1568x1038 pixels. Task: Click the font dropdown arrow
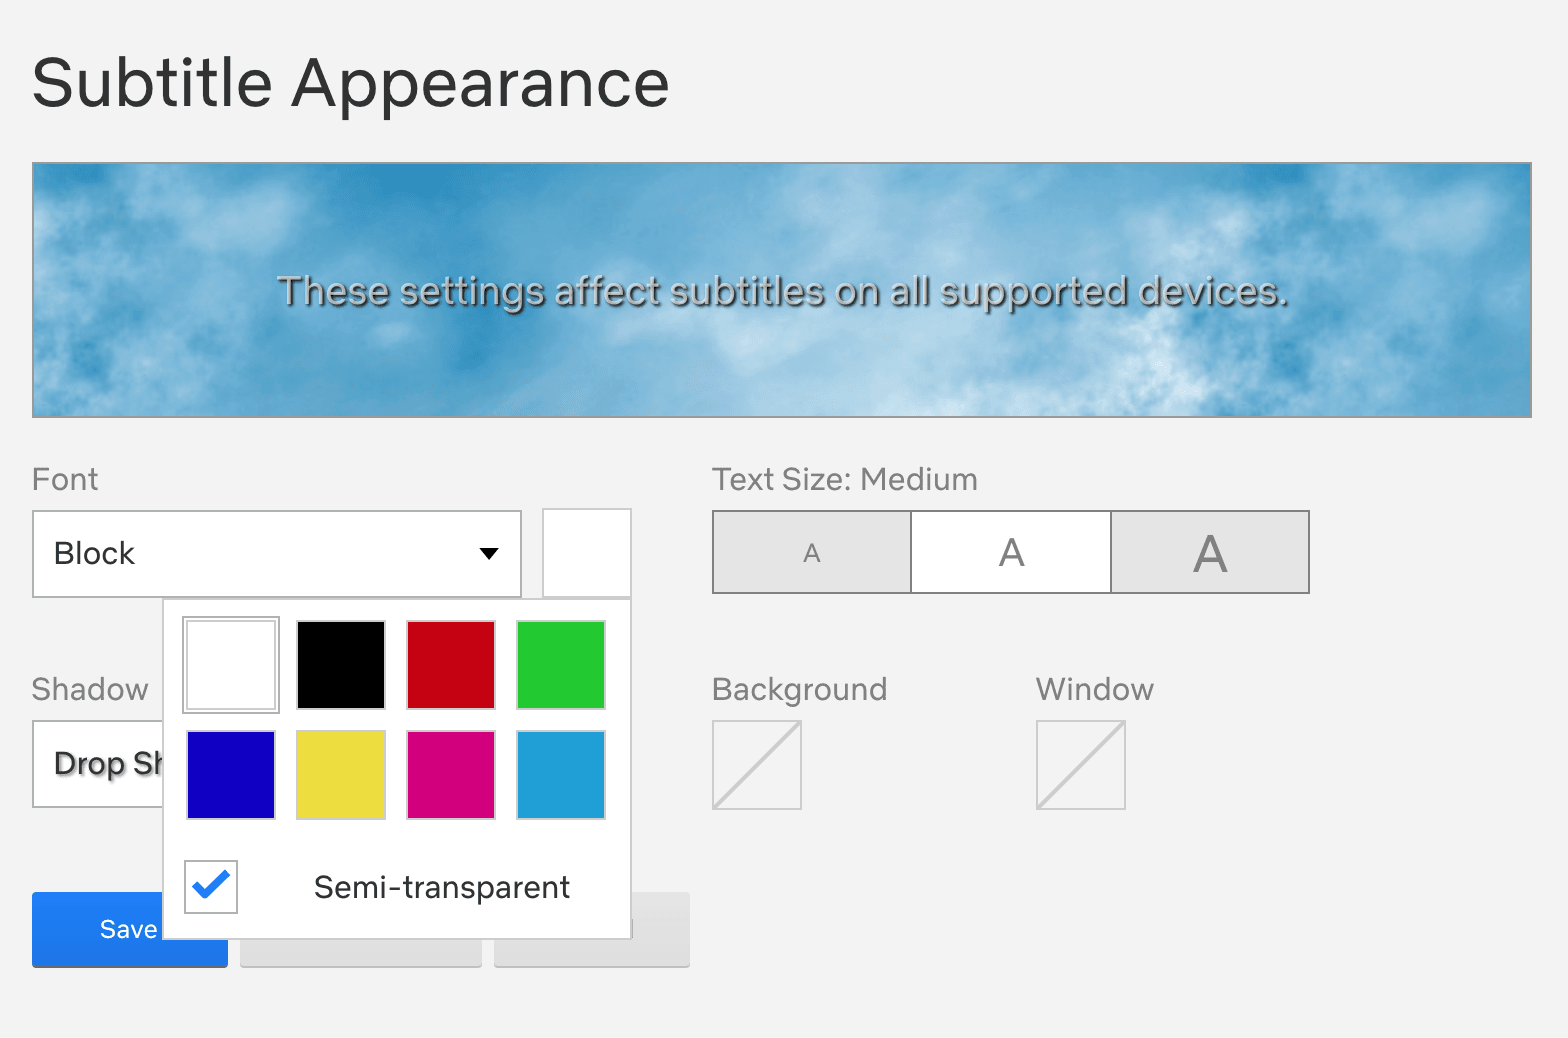click(489, 554)
